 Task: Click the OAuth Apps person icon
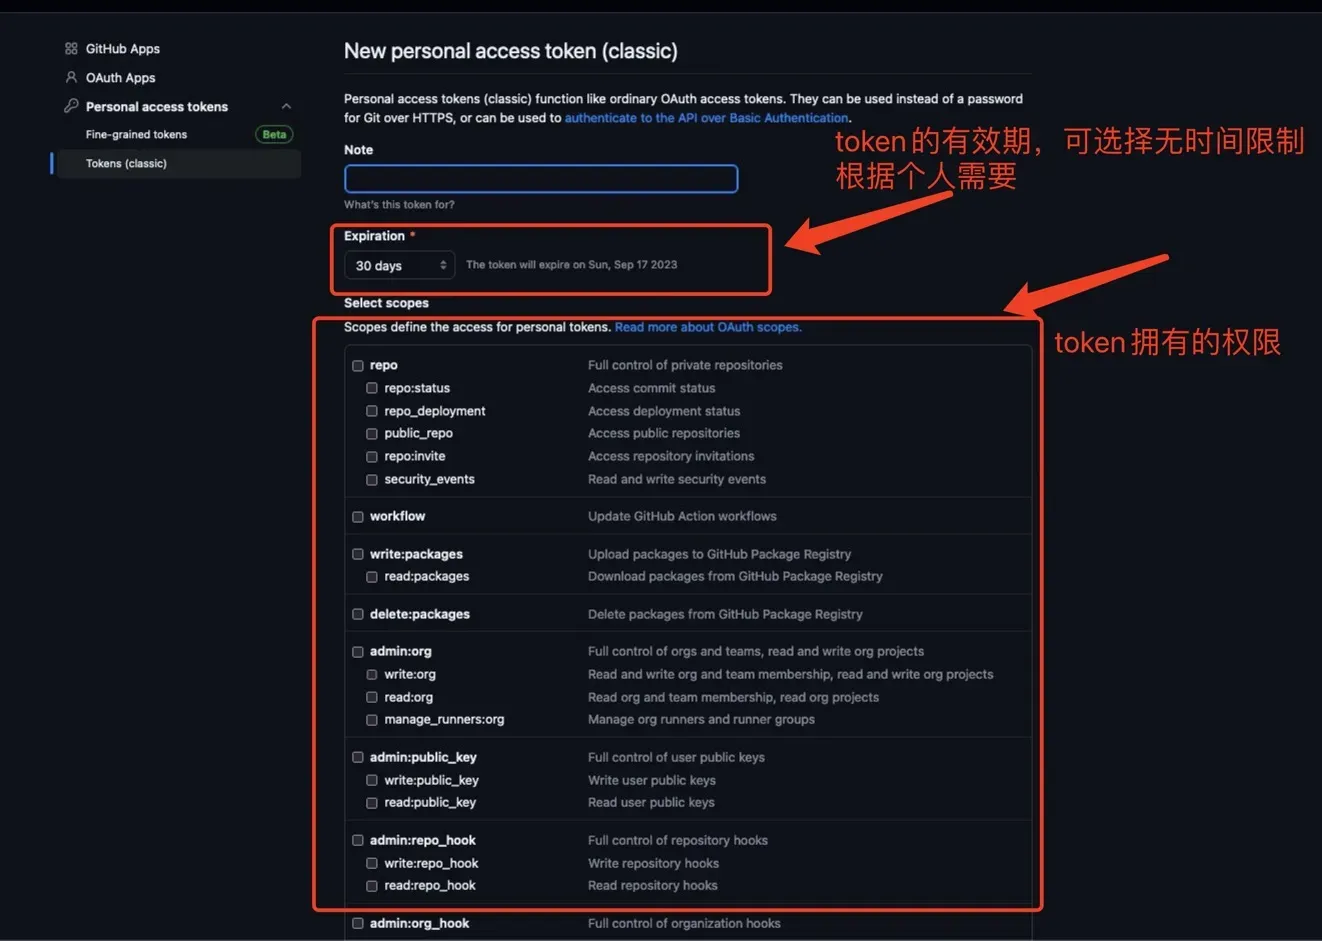(x=71, y=77)
